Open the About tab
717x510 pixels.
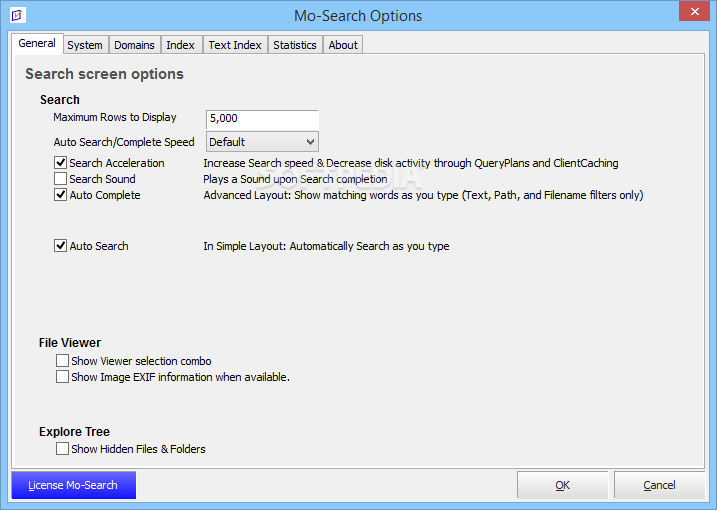coord(343,45)
